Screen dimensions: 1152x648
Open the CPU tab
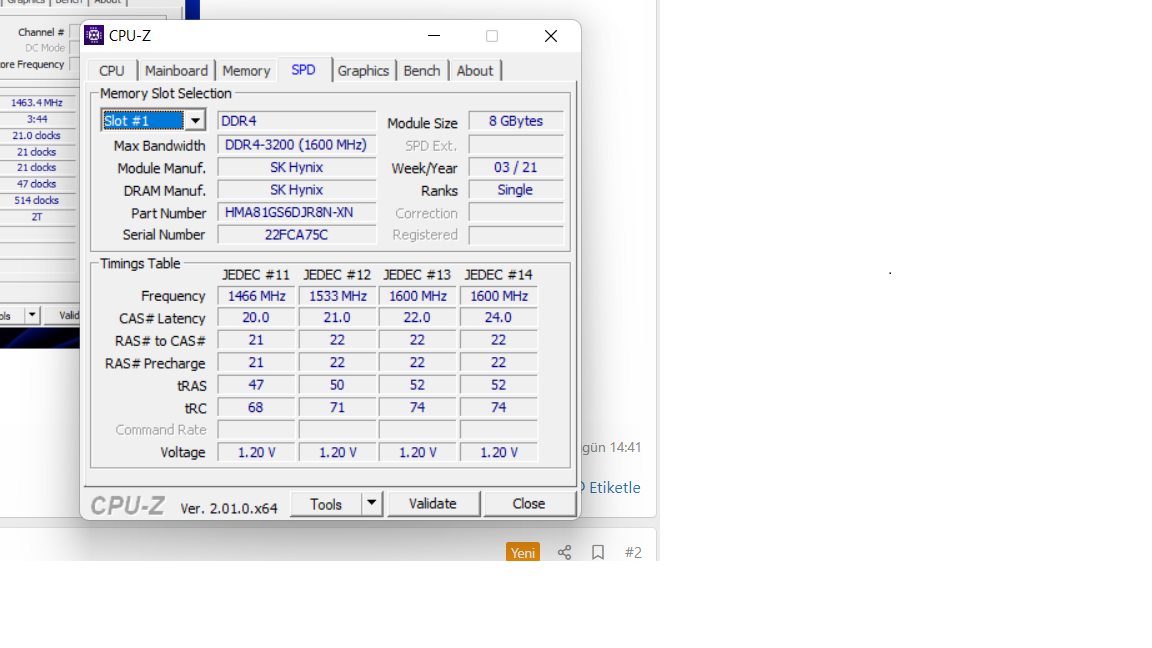[x=112, y=71]
